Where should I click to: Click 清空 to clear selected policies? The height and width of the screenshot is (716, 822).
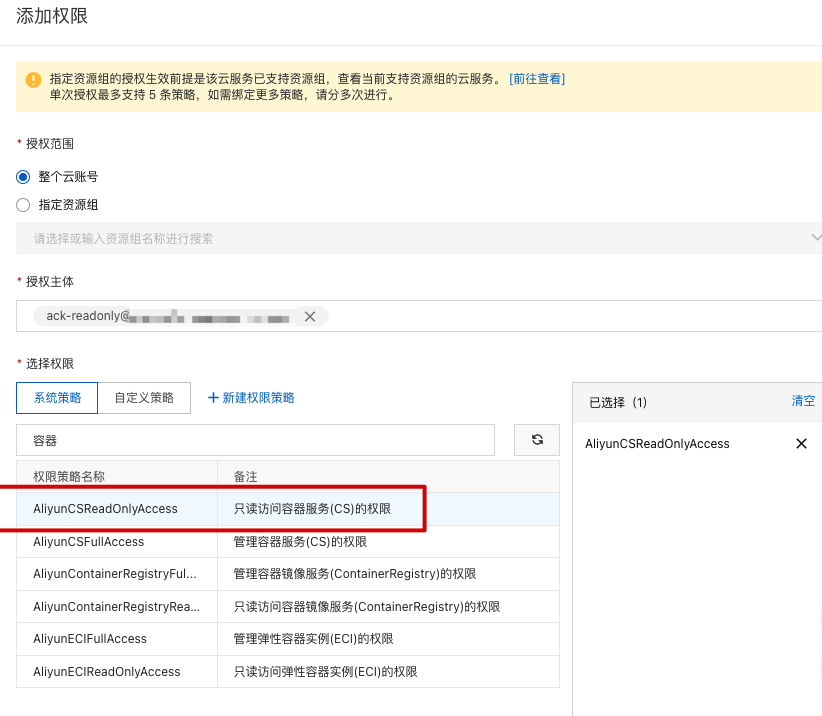point(803,401)
